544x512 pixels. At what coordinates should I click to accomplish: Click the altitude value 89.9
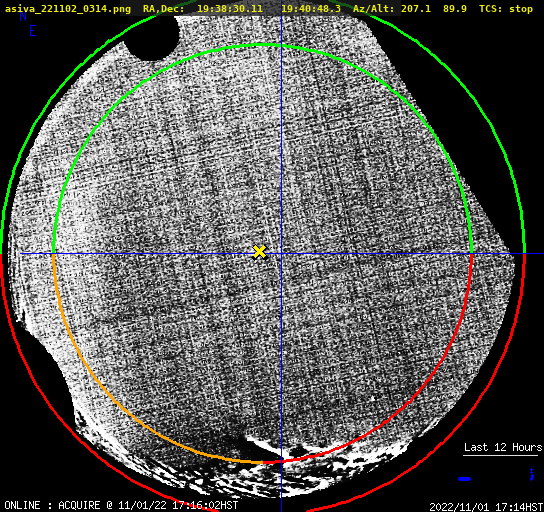click(x=455, y=8)
